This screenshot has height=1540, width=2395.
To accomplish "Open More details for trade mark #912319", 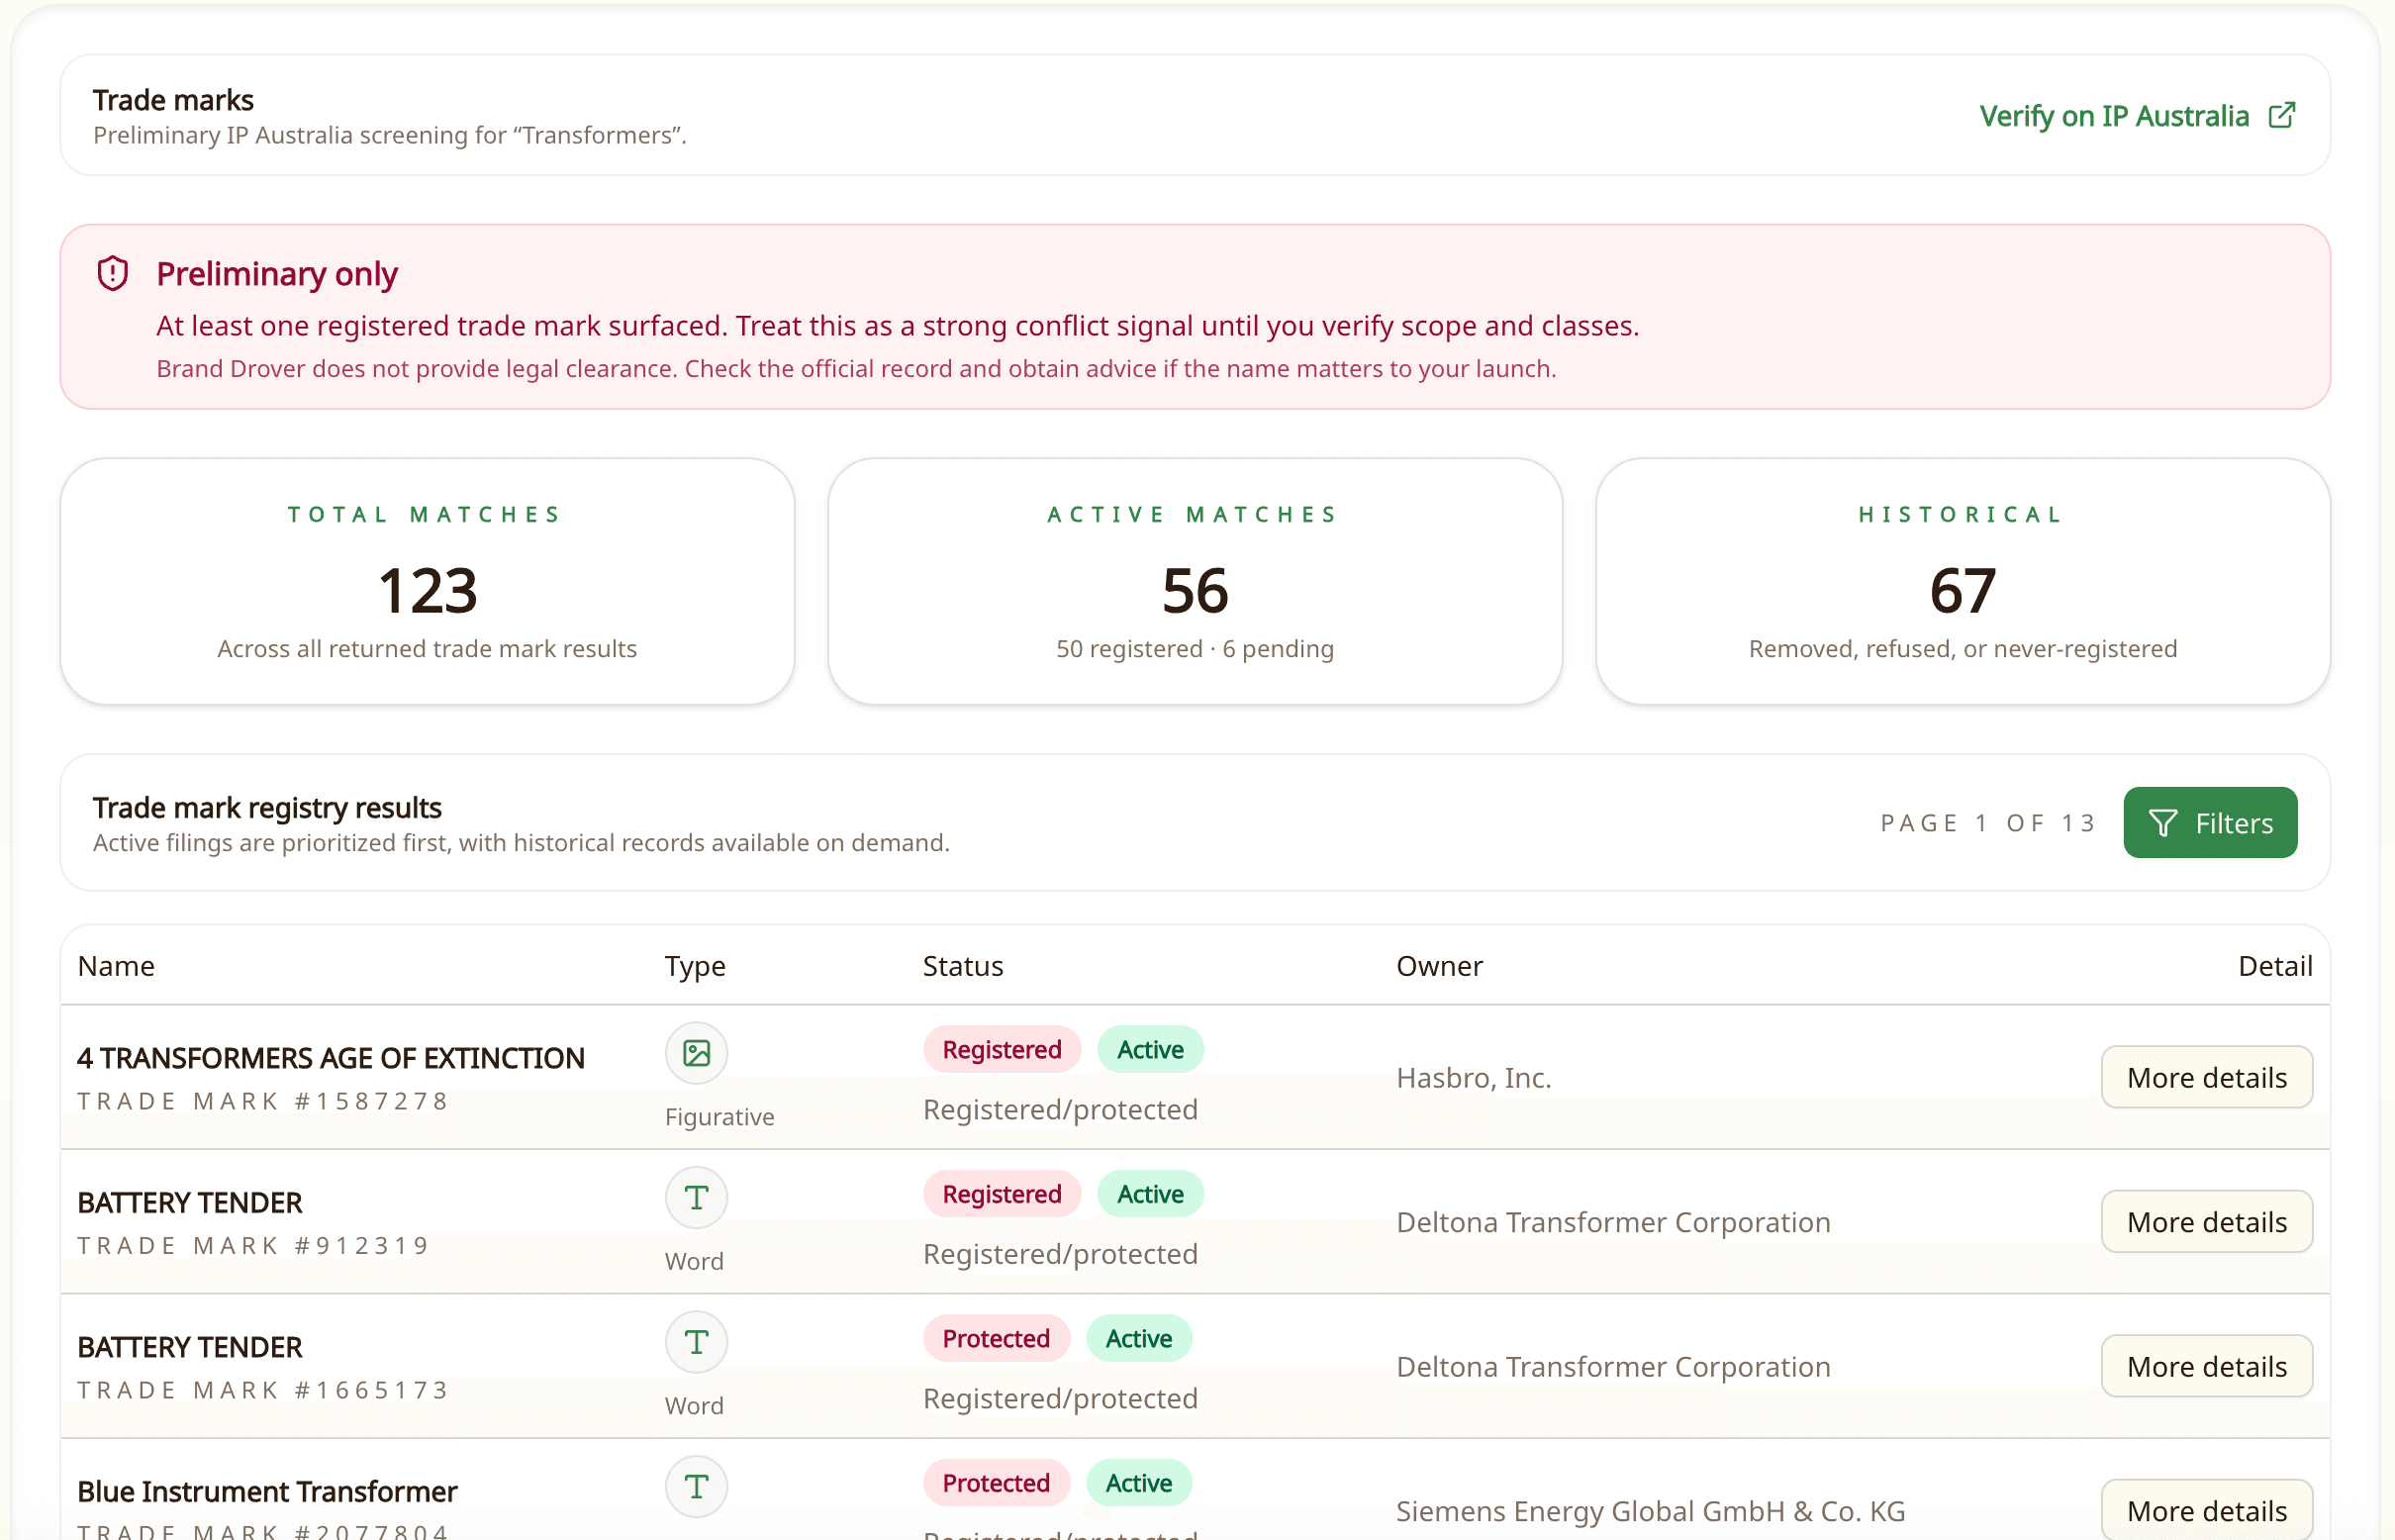I will tap(2206, 1221).
